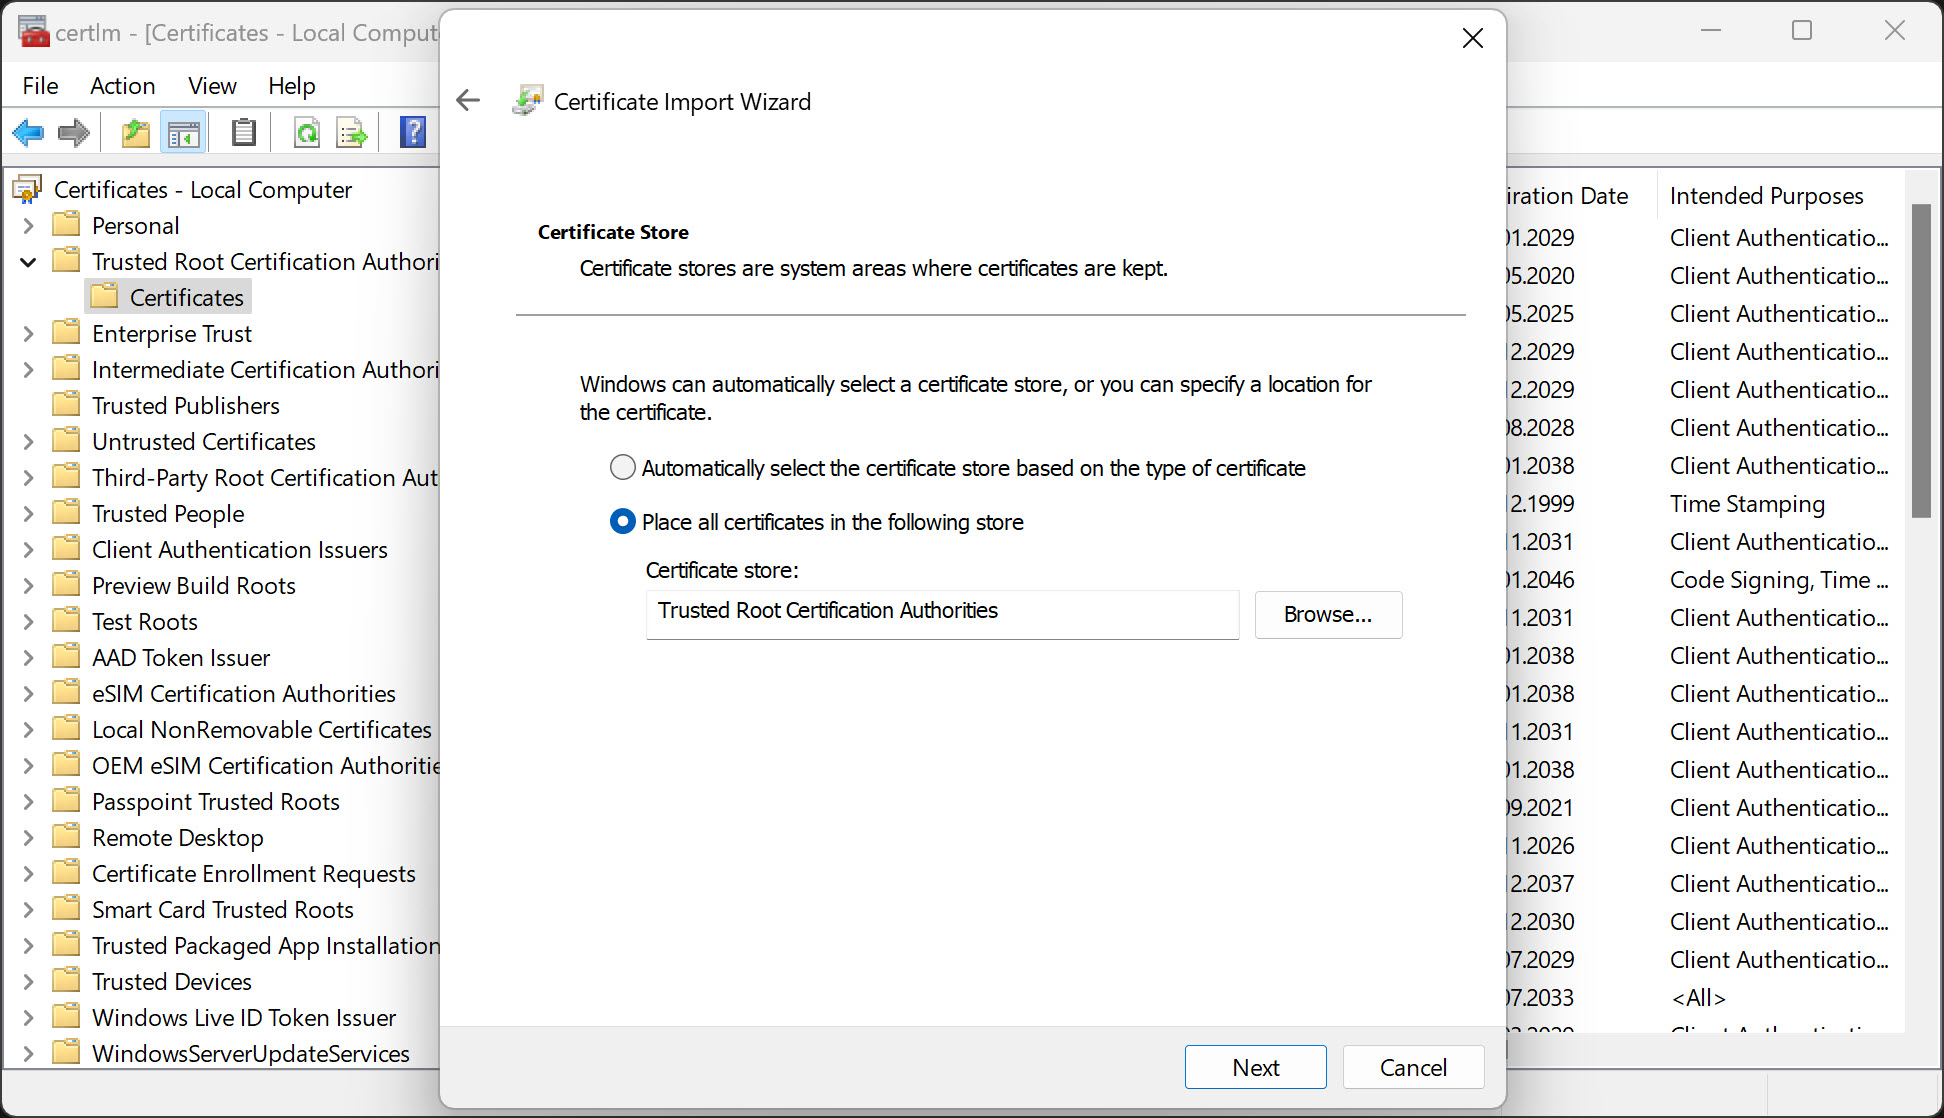
Task: Click the green Refresh toolbar icon
Action: tap(306, 132)
